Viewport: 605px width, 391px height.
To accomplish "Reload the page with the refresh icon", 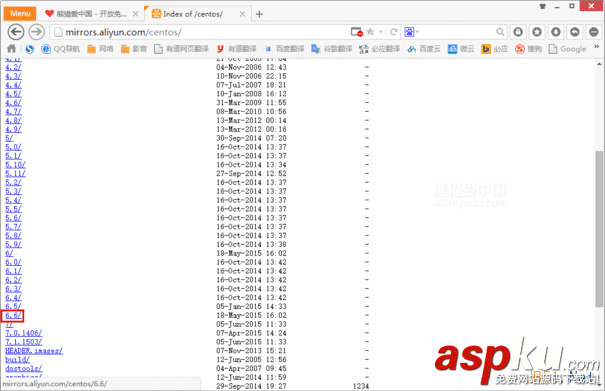I will coord(394,32).
